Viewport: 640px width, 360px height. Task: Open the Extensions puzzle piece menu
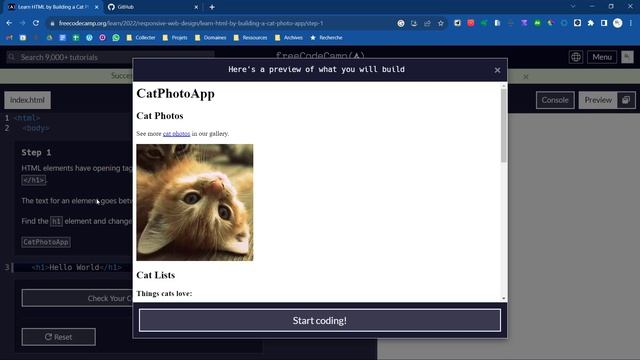591,23
